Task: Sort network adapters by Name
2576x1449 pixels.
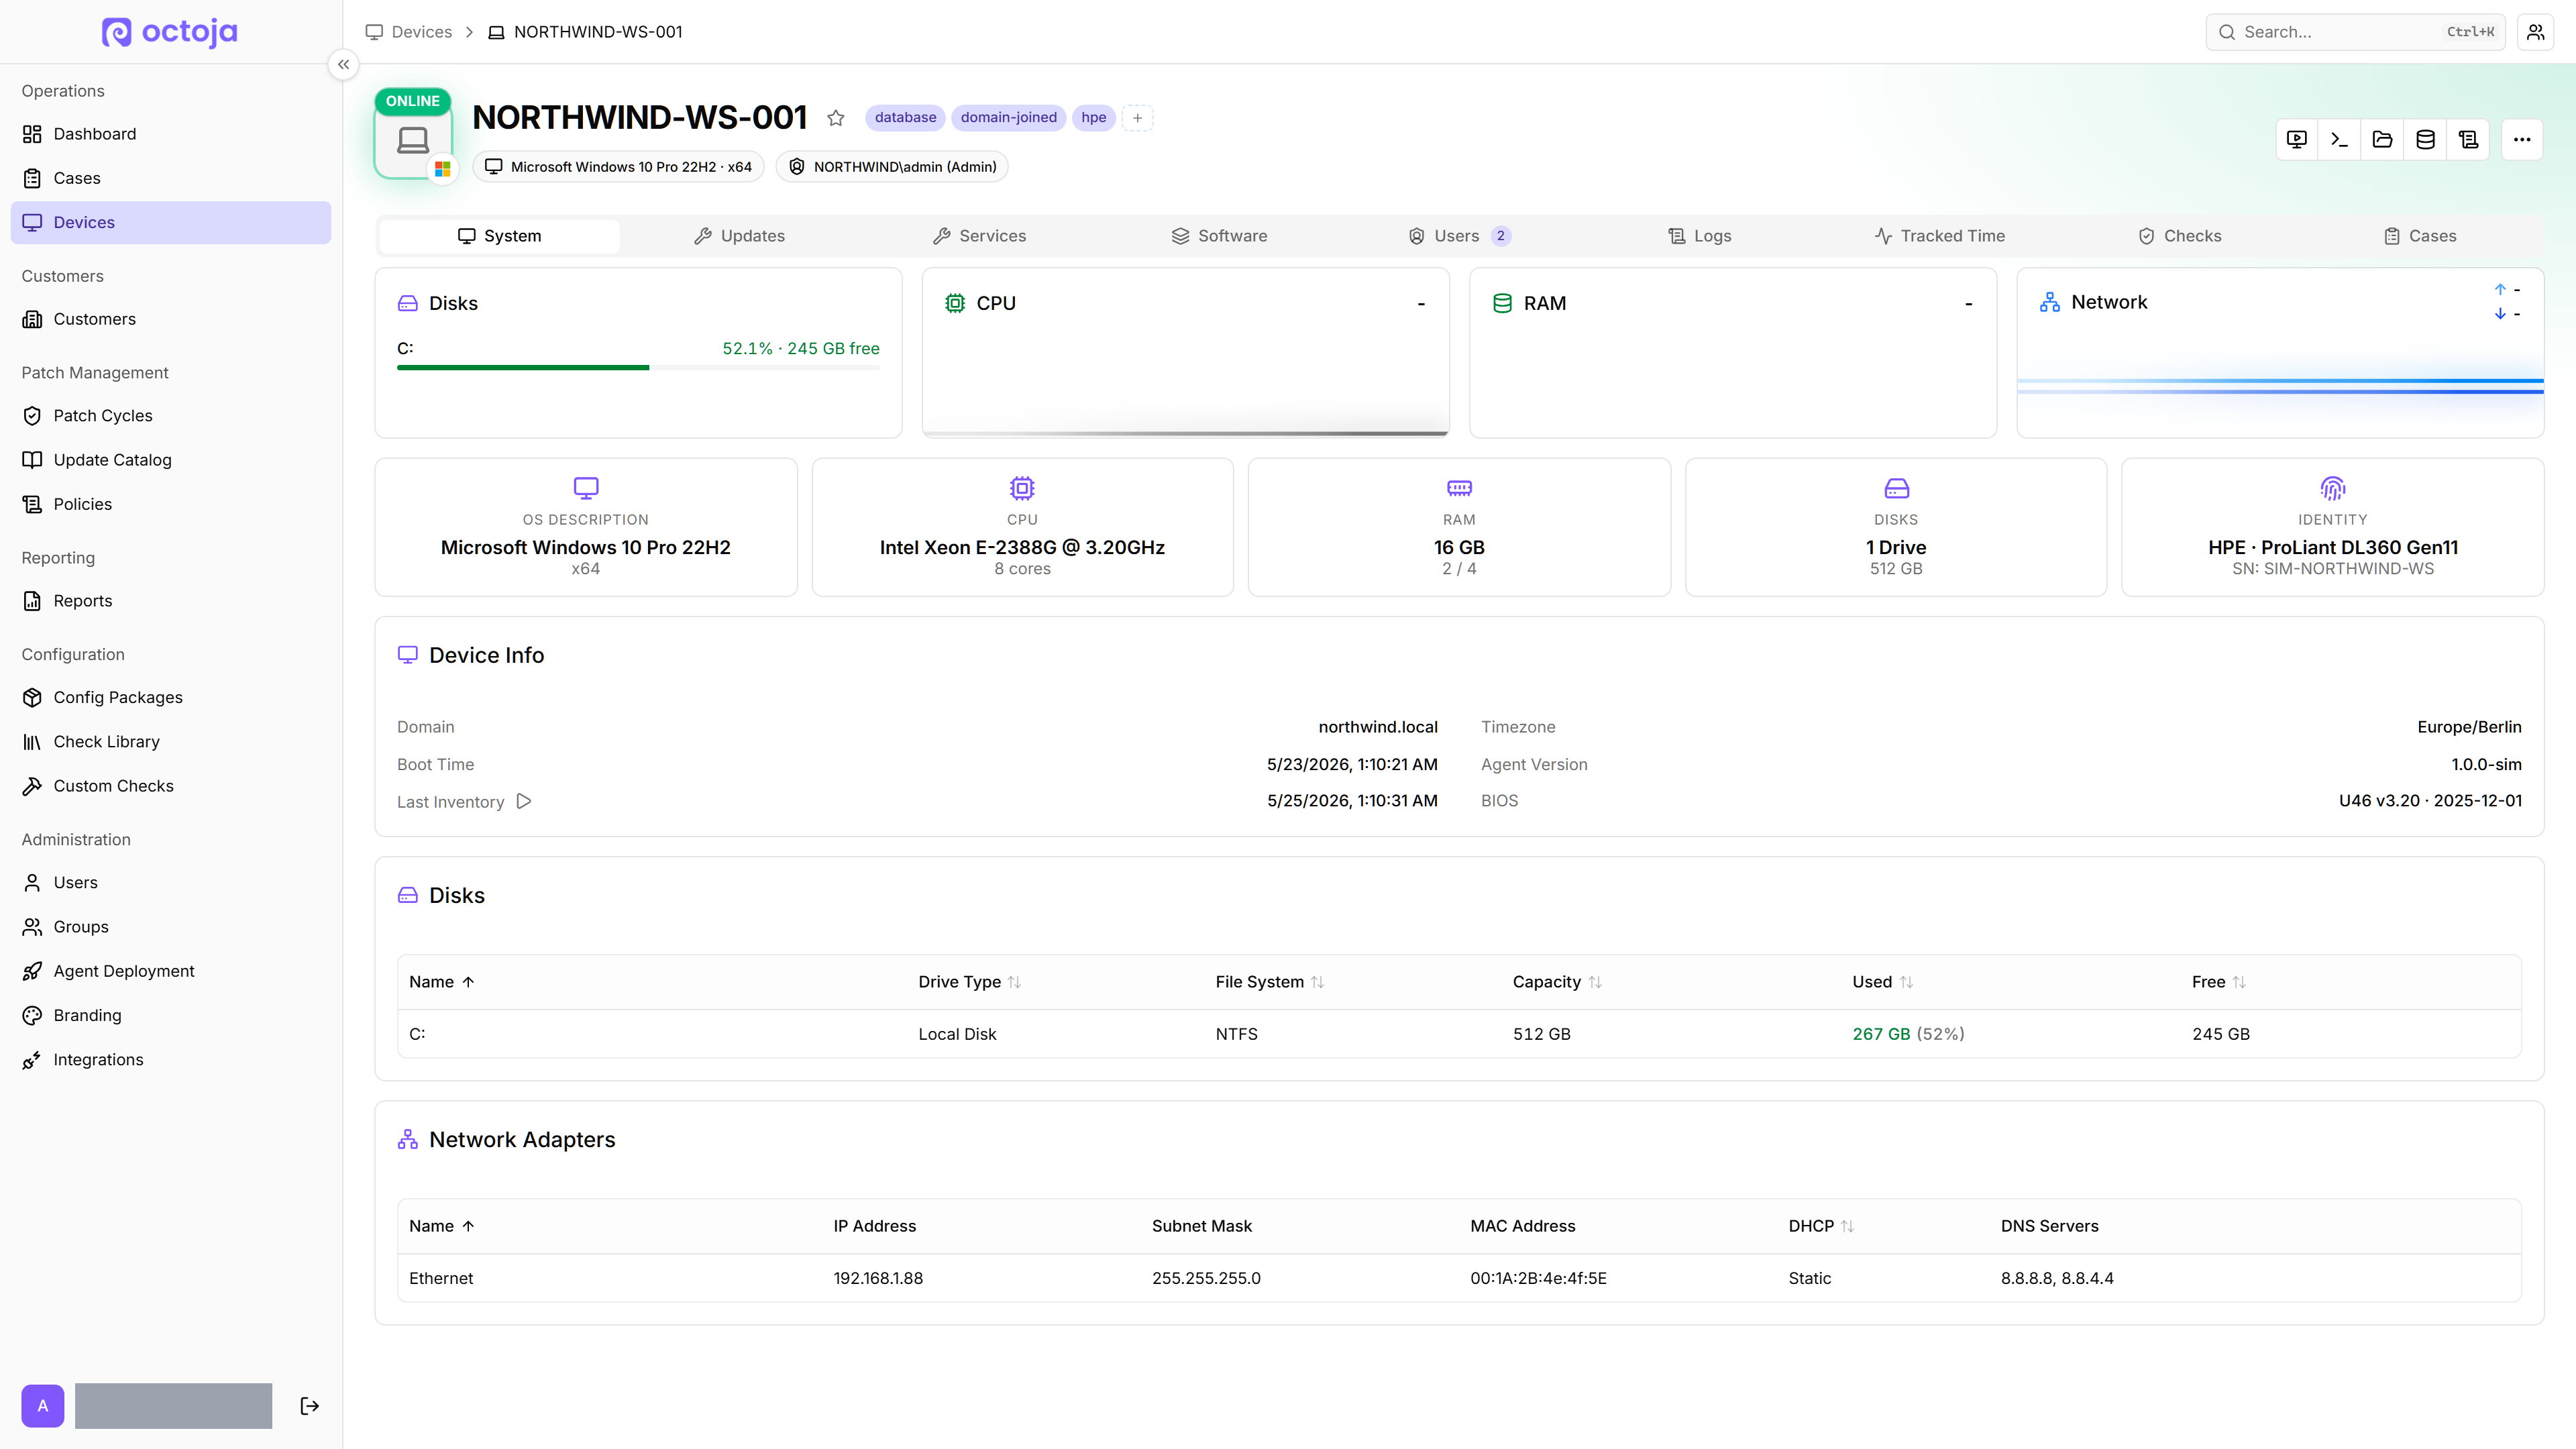Action: 442,1226
